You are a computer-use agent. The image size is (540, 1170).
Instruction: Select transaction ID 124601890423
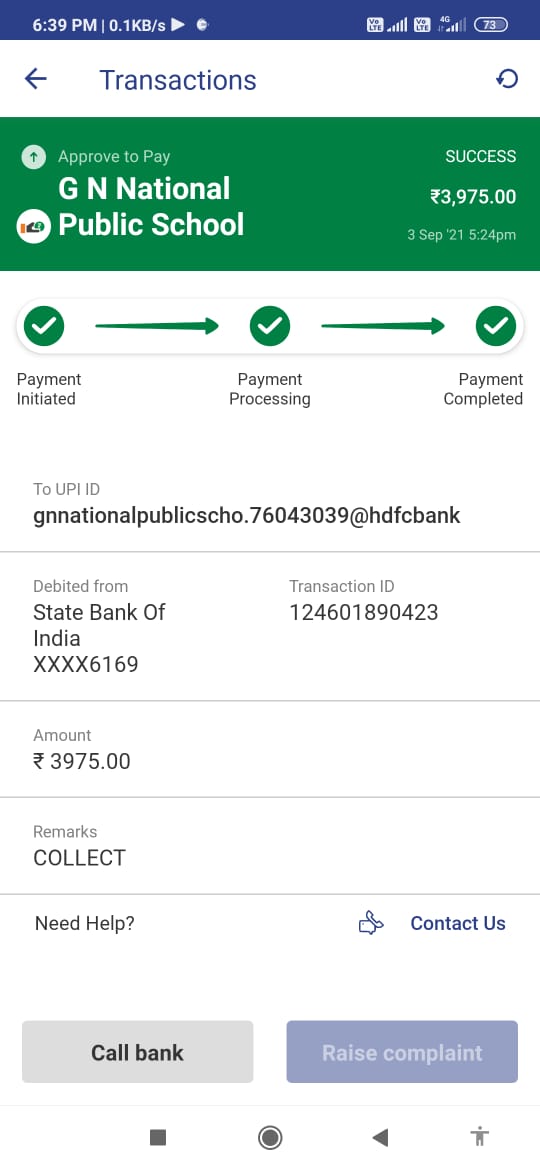coord(364,613)
